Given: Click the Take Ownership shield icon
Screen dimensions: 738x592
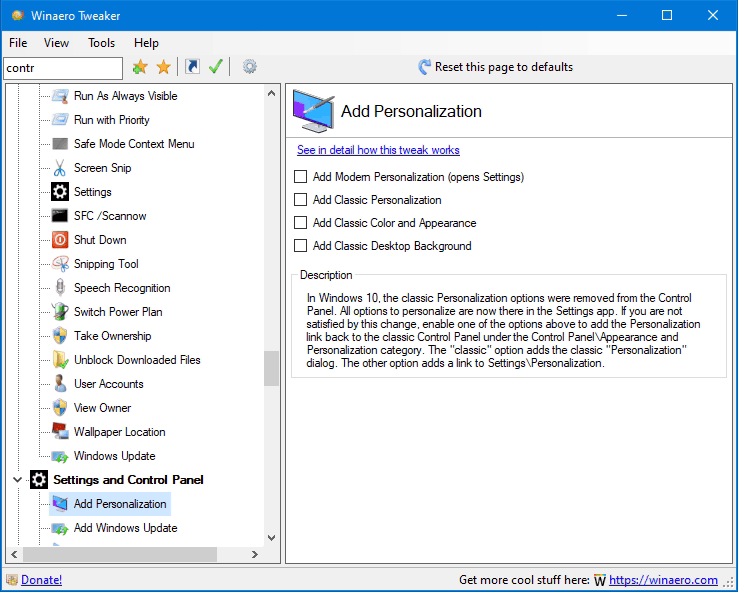Looking at the screenshot, I should 60,336.
